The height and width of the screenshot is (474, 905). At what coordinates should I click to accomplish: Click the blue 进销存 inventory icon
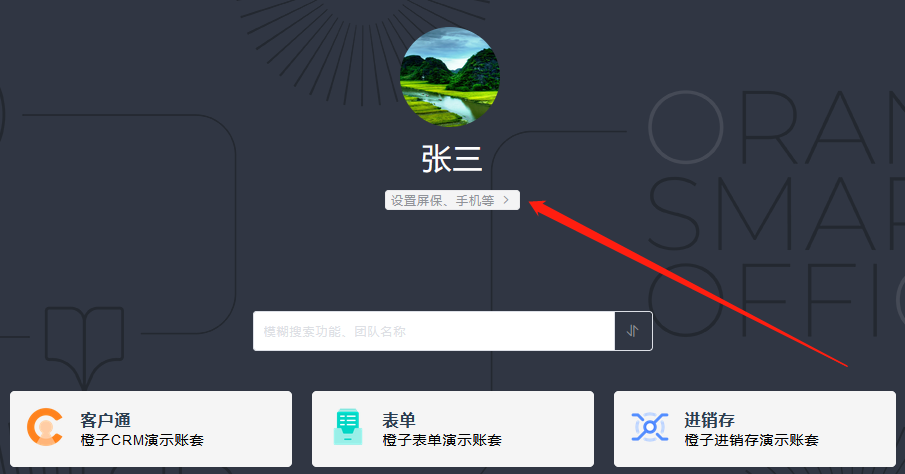(650, 427)
